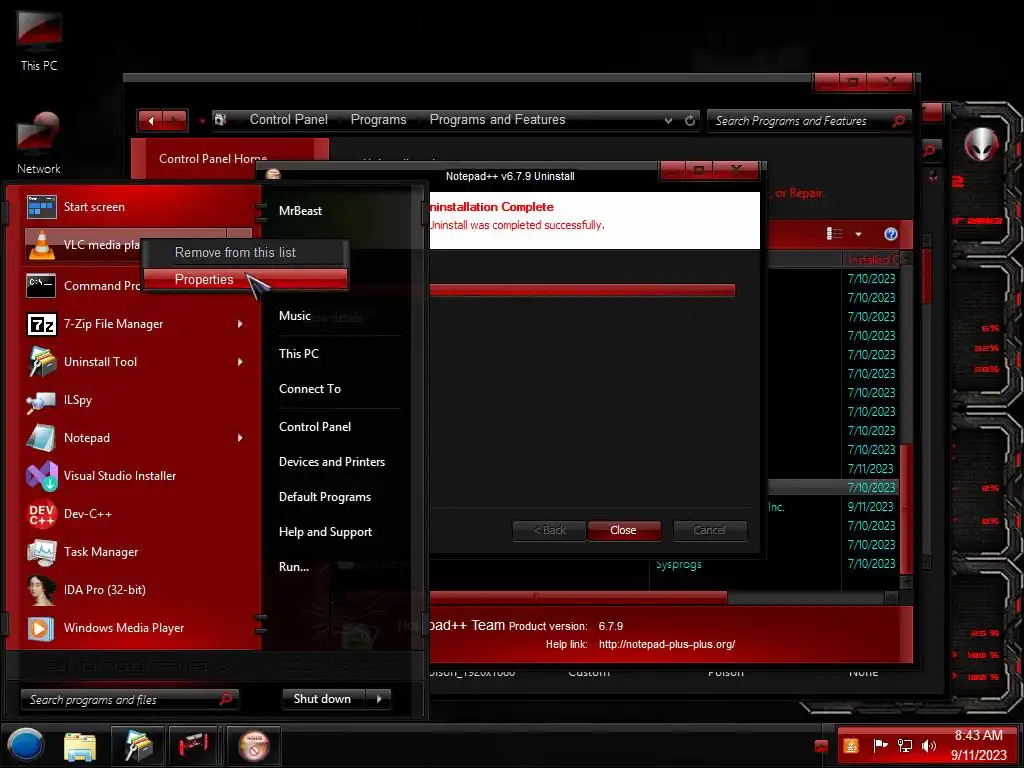The image size is (1024, 768).
Task: Click the red toolbox taskbar icon
Action: [193, 746]
